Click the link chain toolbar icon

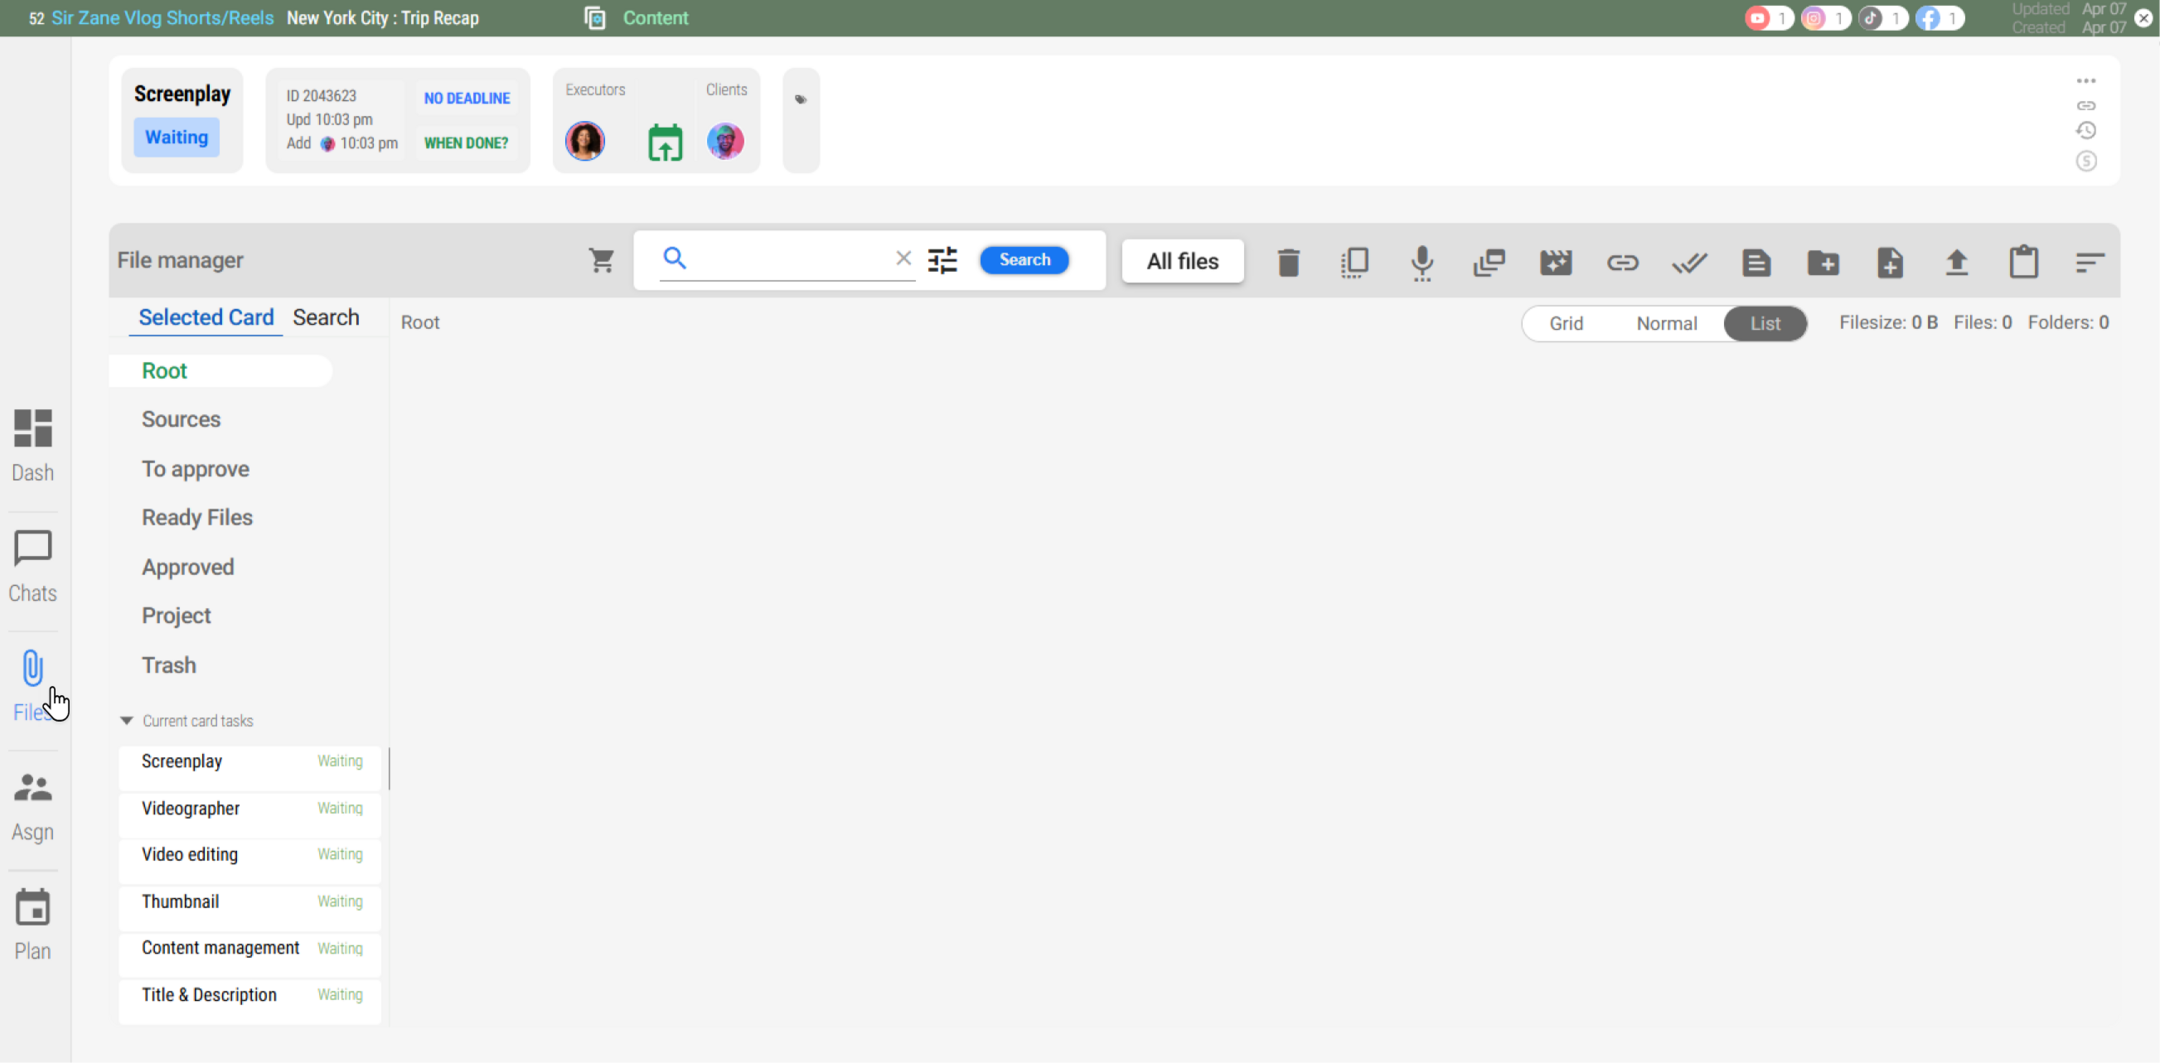(x=1622, y=262)
